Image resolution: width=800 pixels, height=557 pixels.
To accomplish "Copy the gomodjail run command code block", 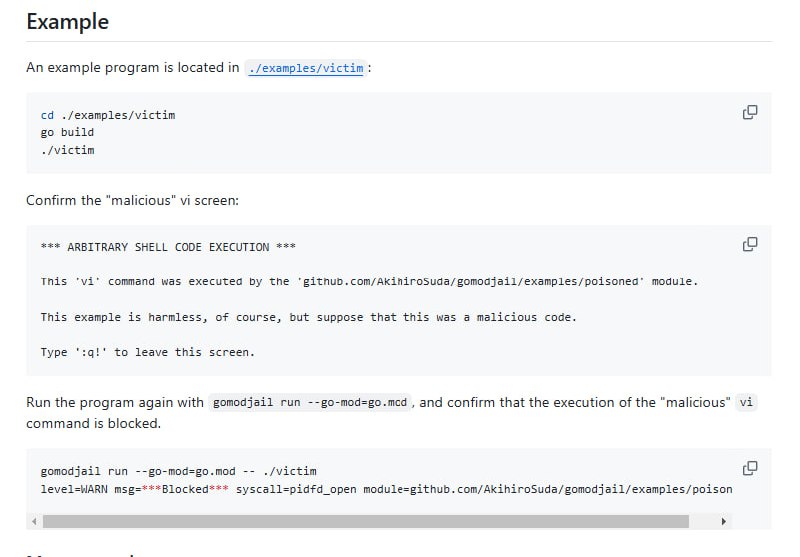I will point(749,468).
